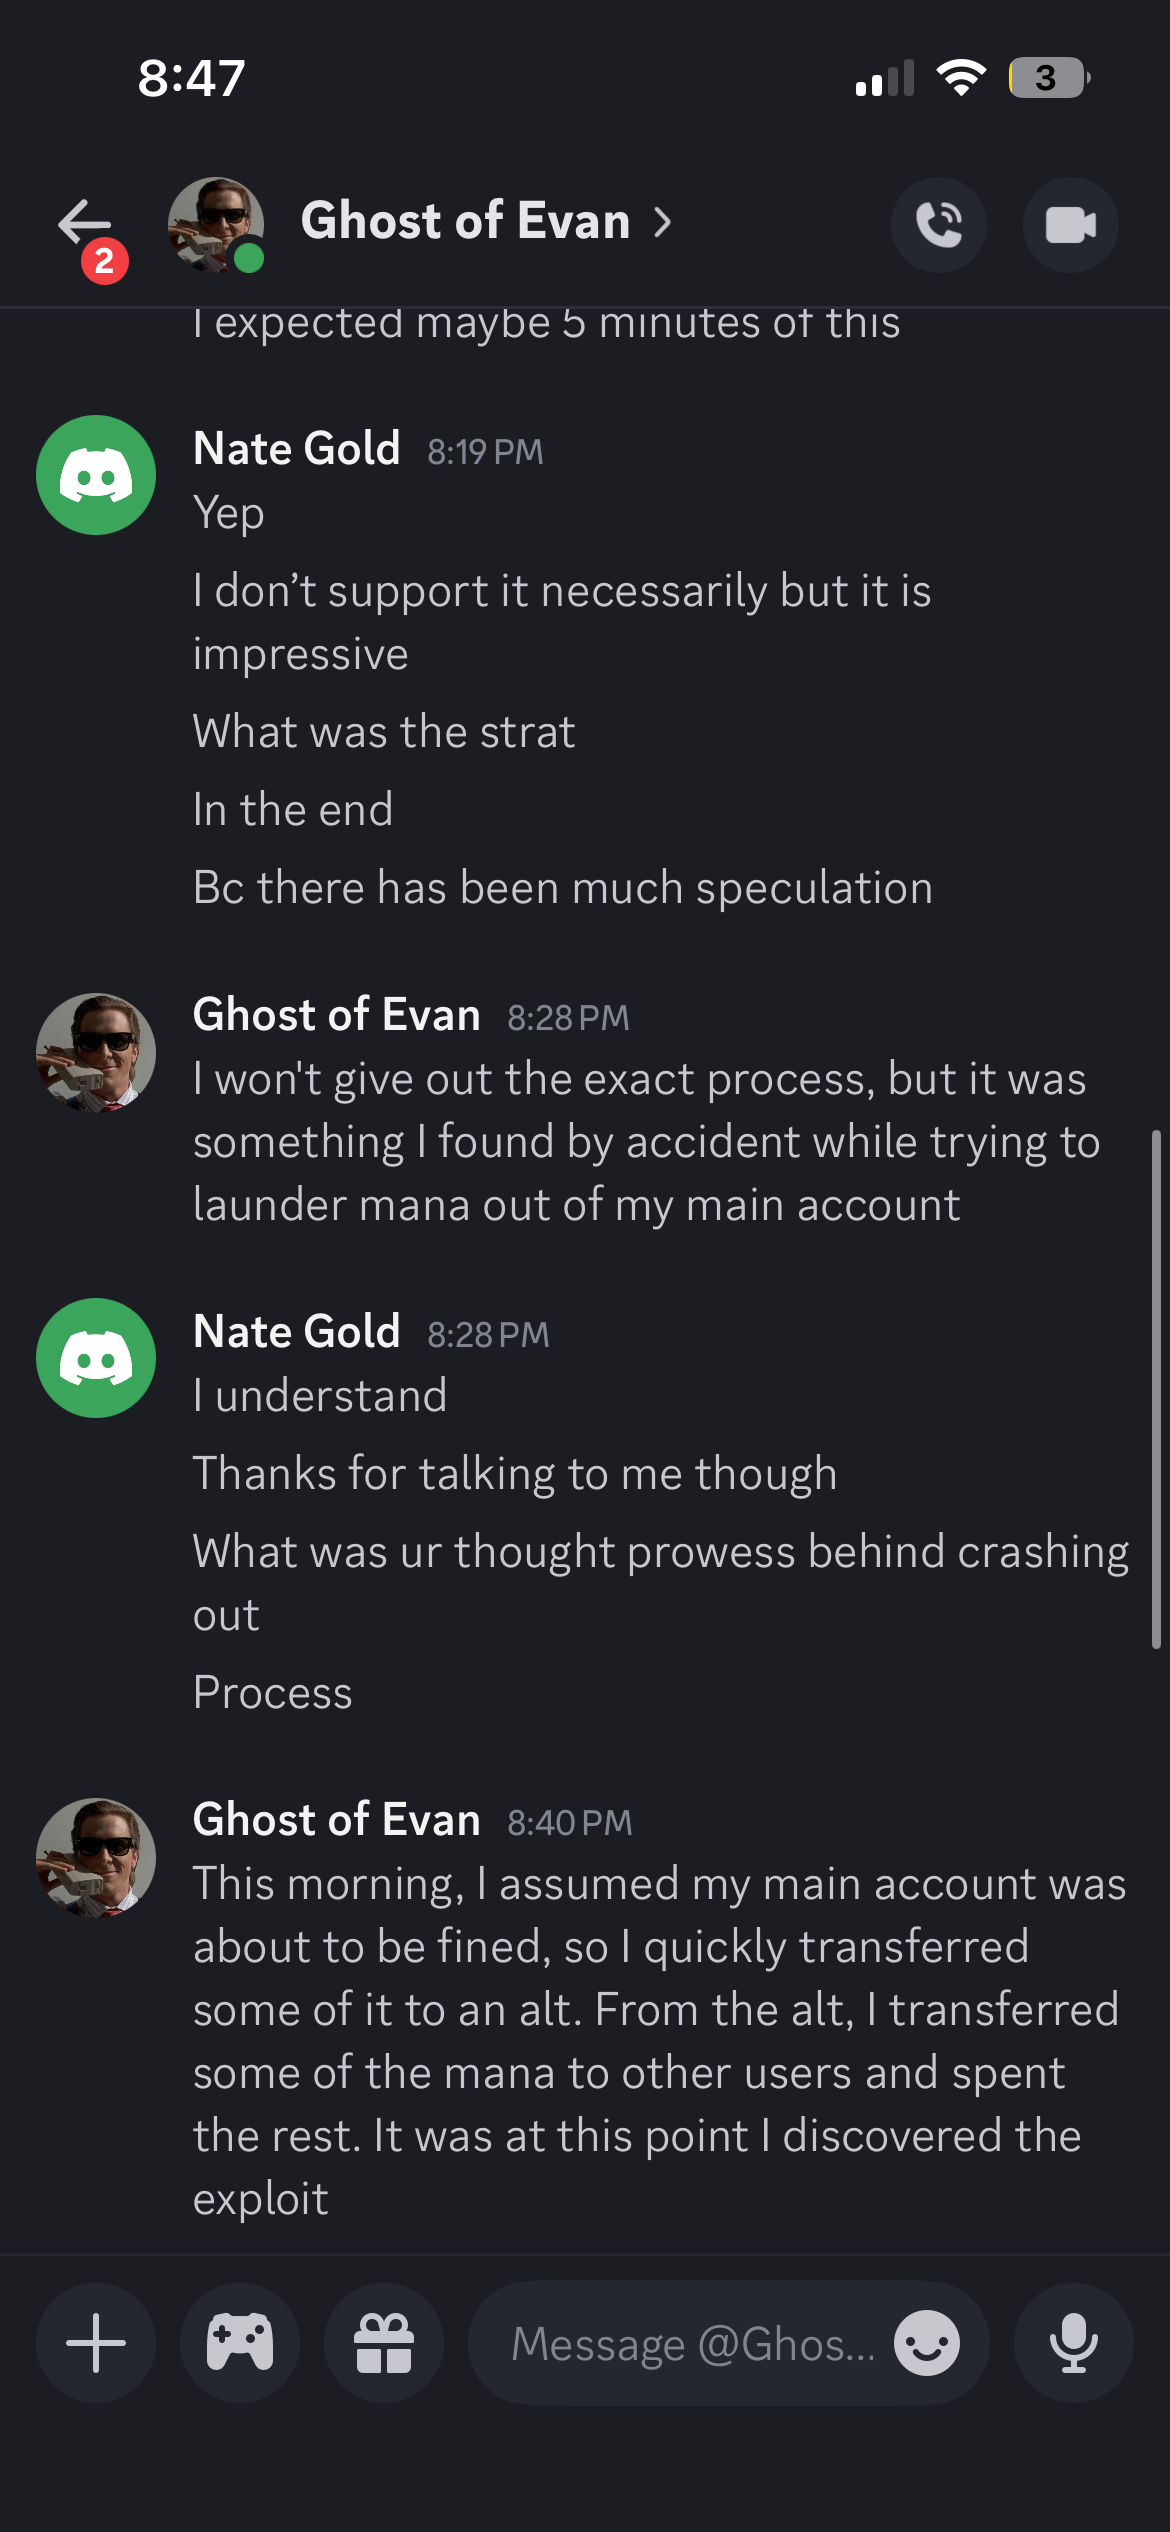This screenshot has height=2532, width=1170.
Task: Open the plus attachment menu
Action: point(96,2343)
